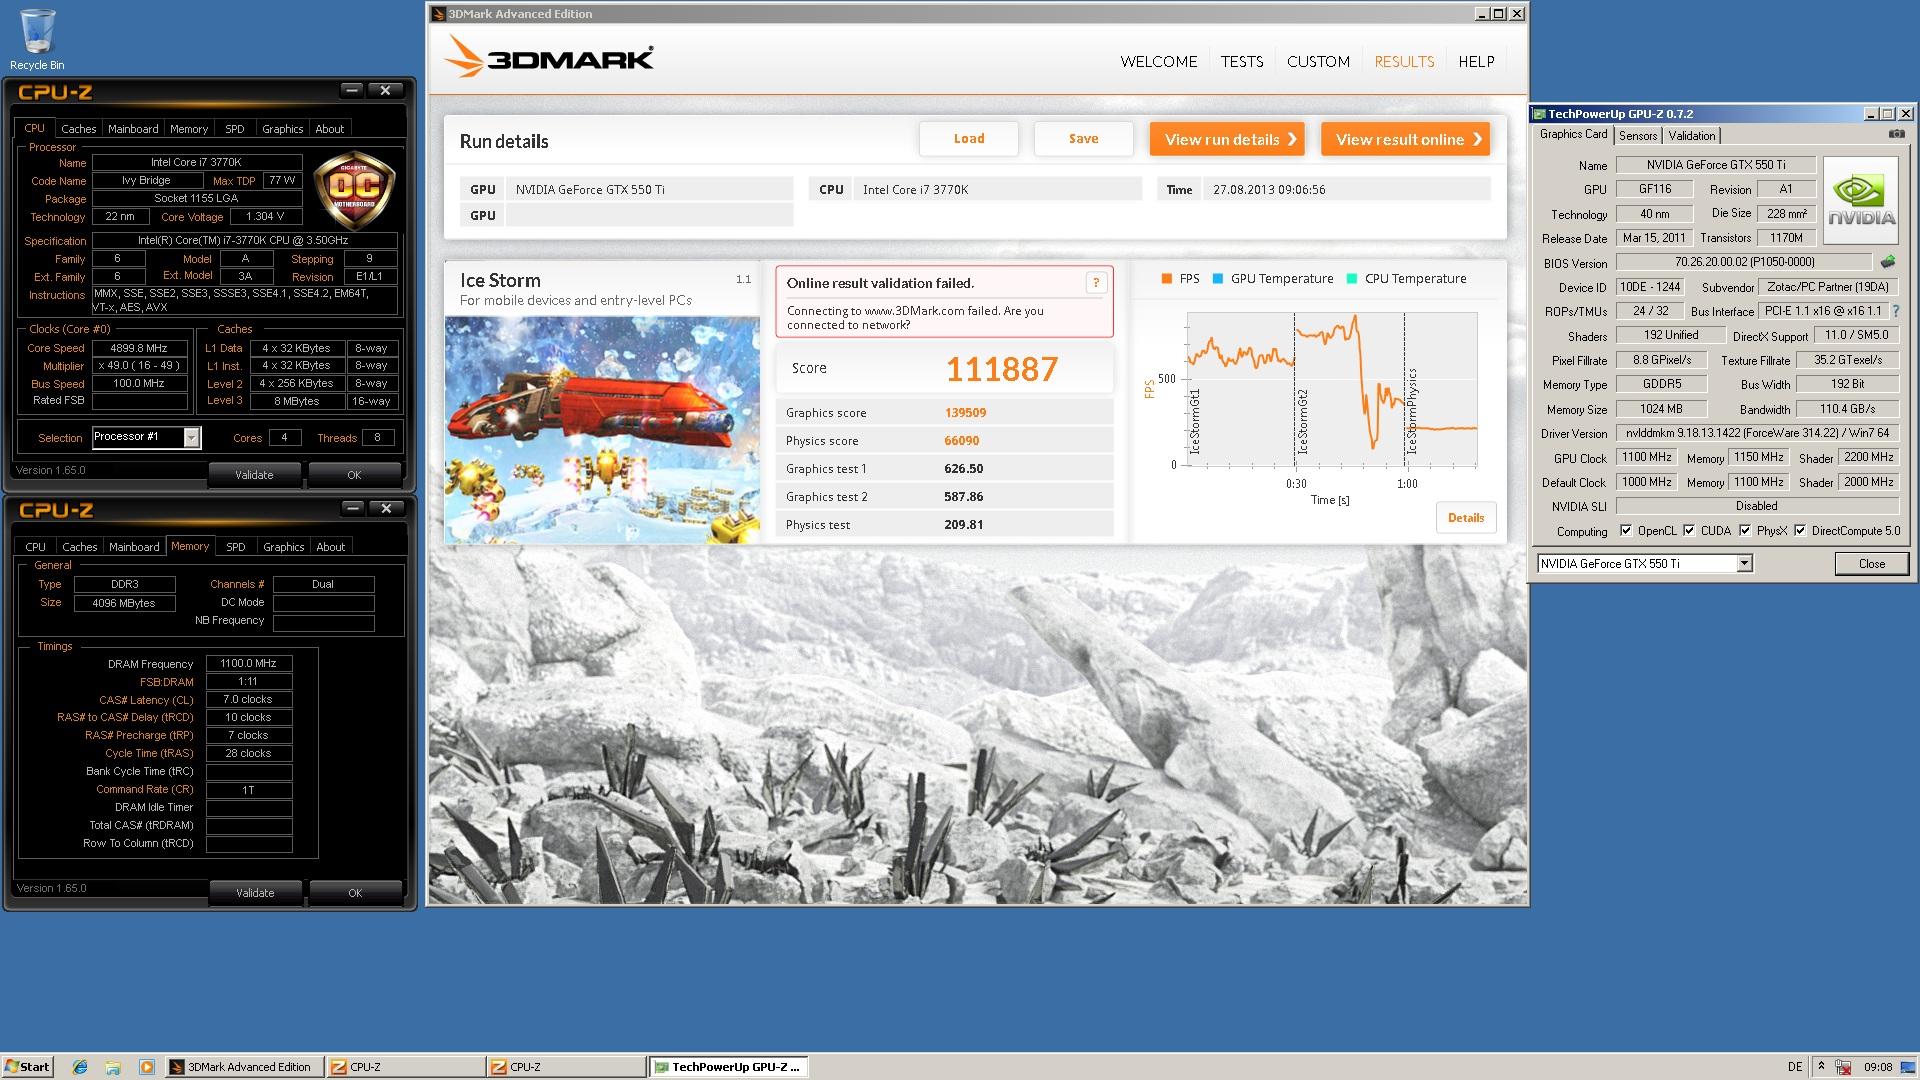Switch to Graphics Card tab in GPU-Z

point(1573,135)
